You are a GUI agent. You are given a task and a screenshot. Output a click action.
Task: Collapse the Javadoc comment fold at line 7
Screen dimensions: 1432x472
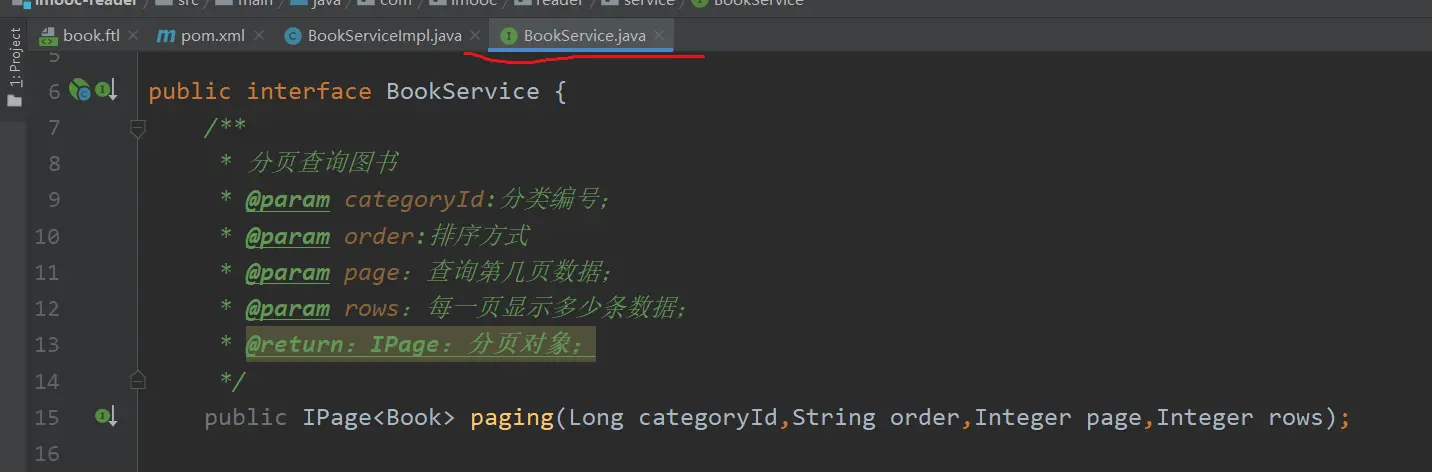tap(138, 128)
